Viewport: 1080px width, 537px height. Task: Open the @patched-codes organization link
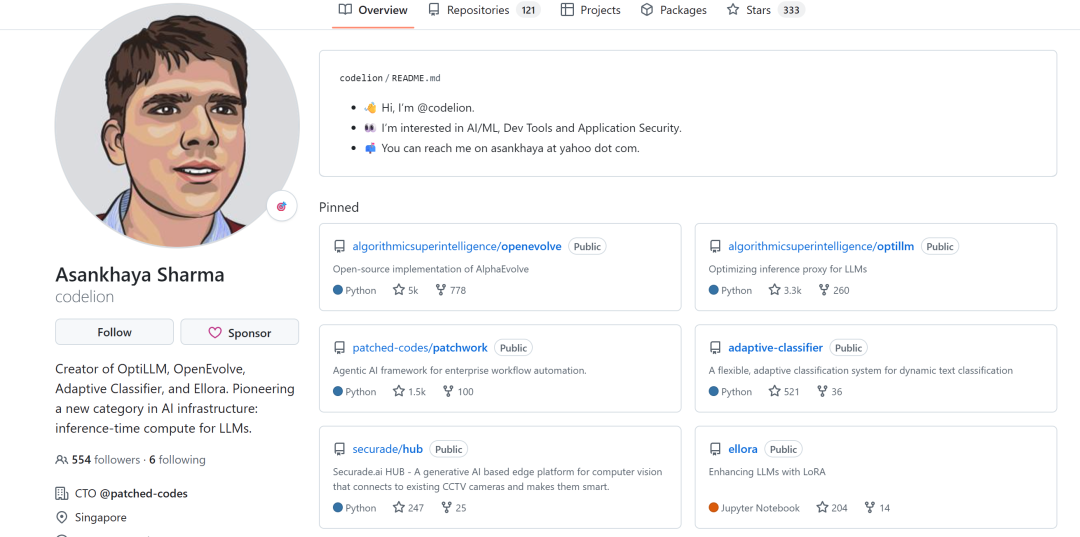pyautogui.click(x=143, y=493)
